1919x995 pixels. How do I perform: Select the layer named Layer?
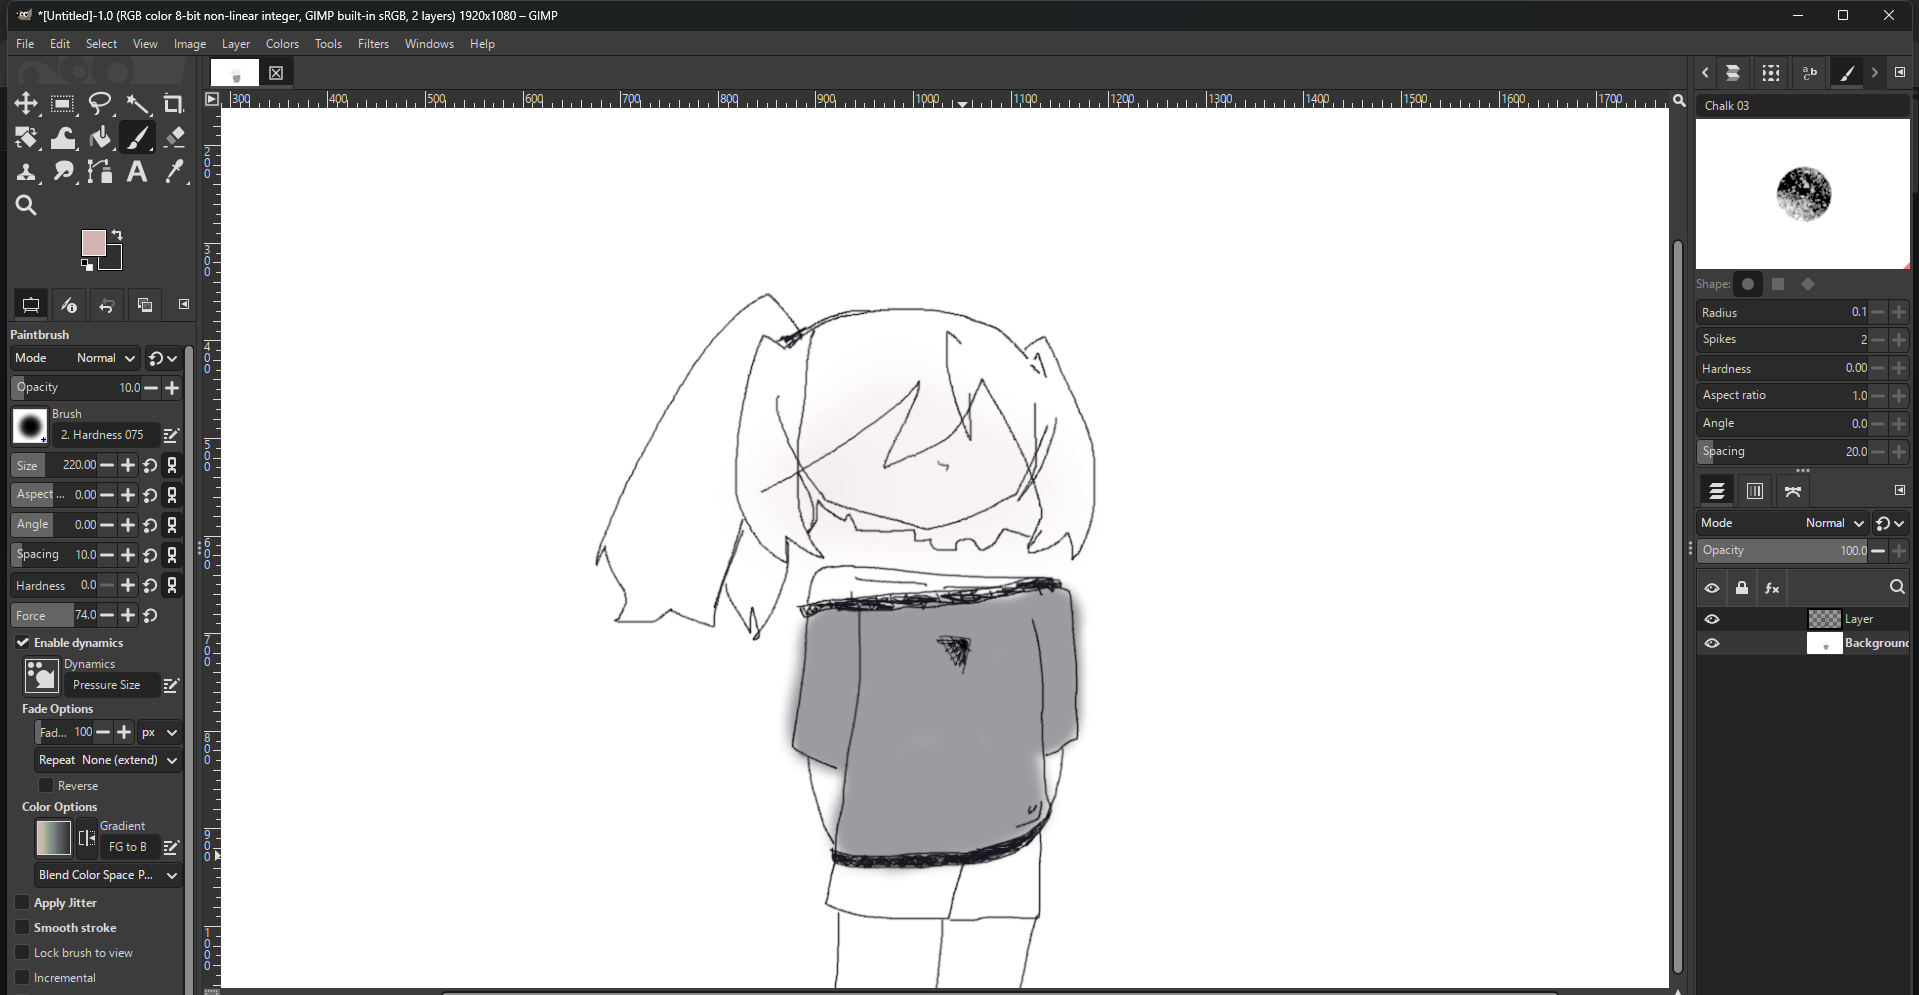point(1858,619)
